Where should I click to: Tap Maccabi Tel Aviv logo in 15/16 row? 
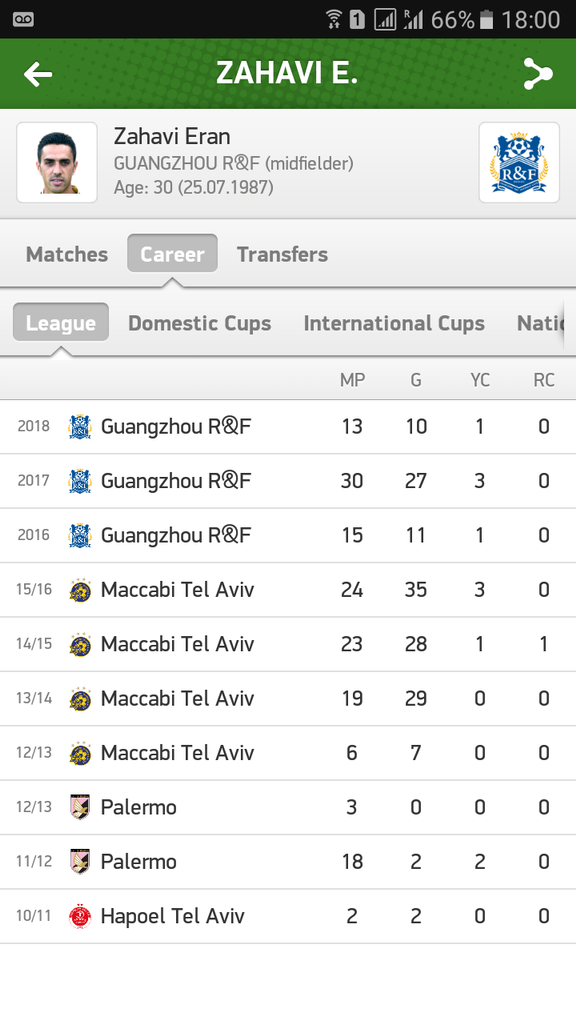tap(80, 590)
